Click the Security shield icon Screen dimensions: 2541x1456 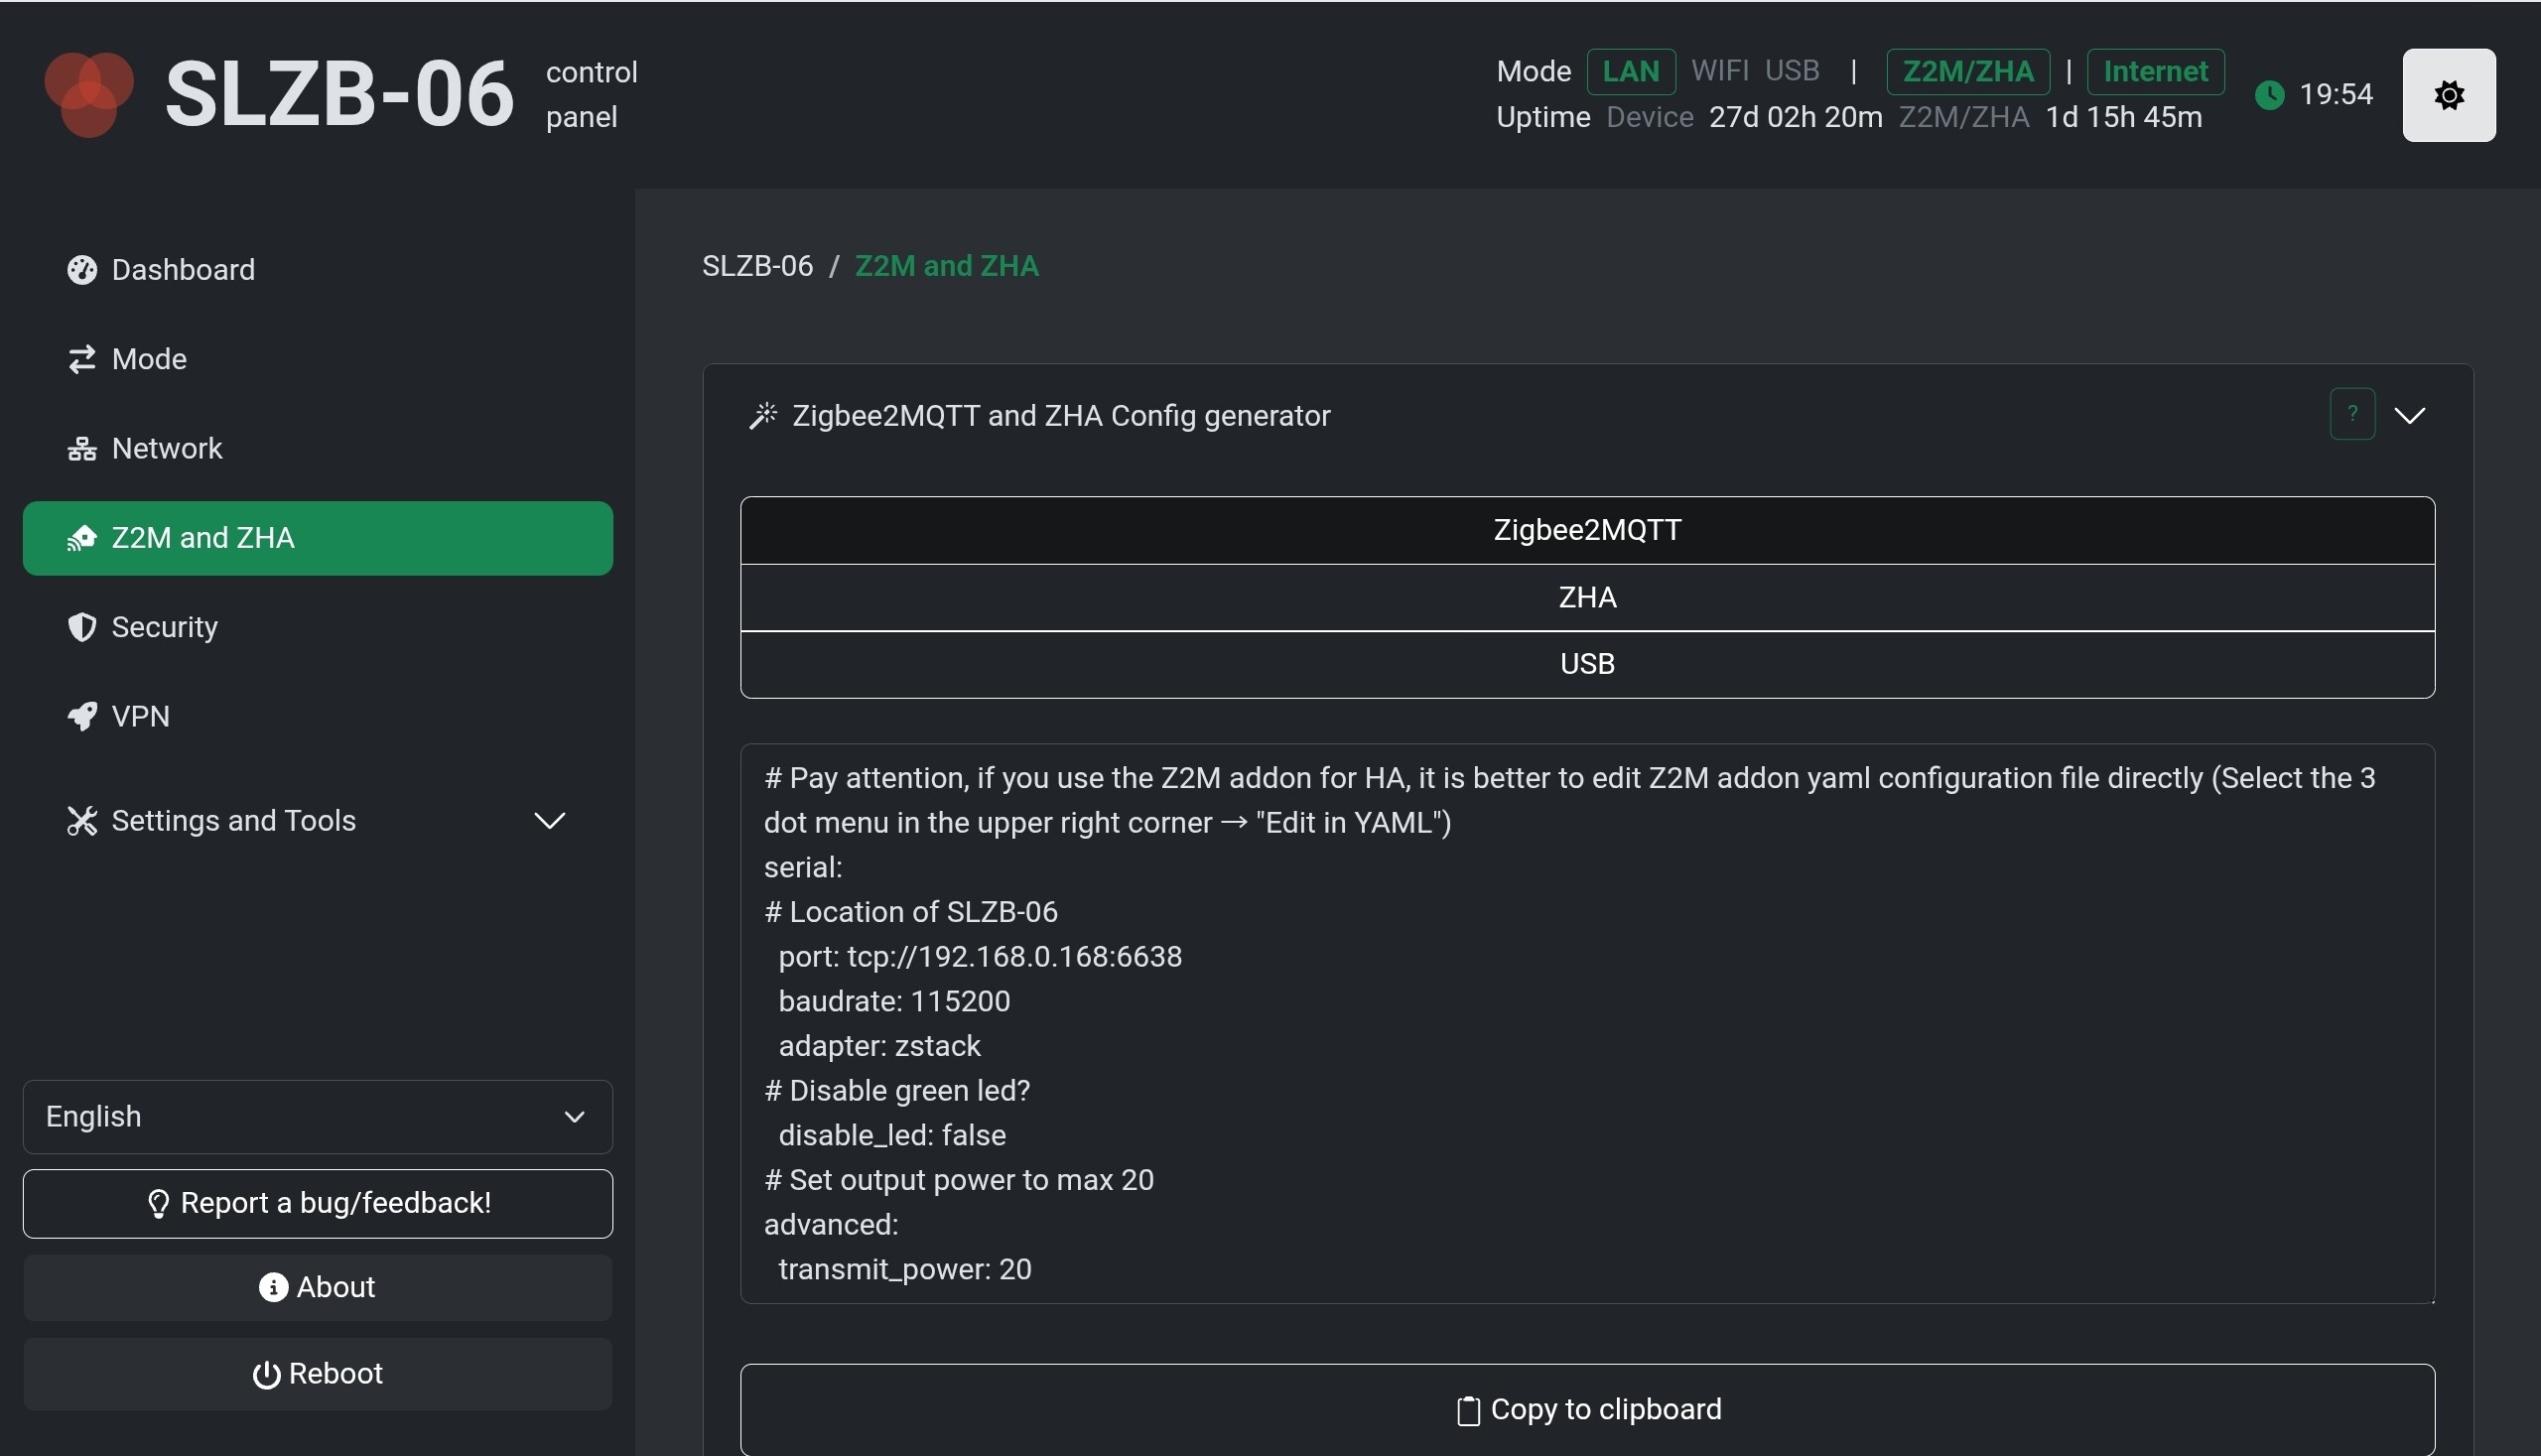pyautogui.click(x=82, y=627)
